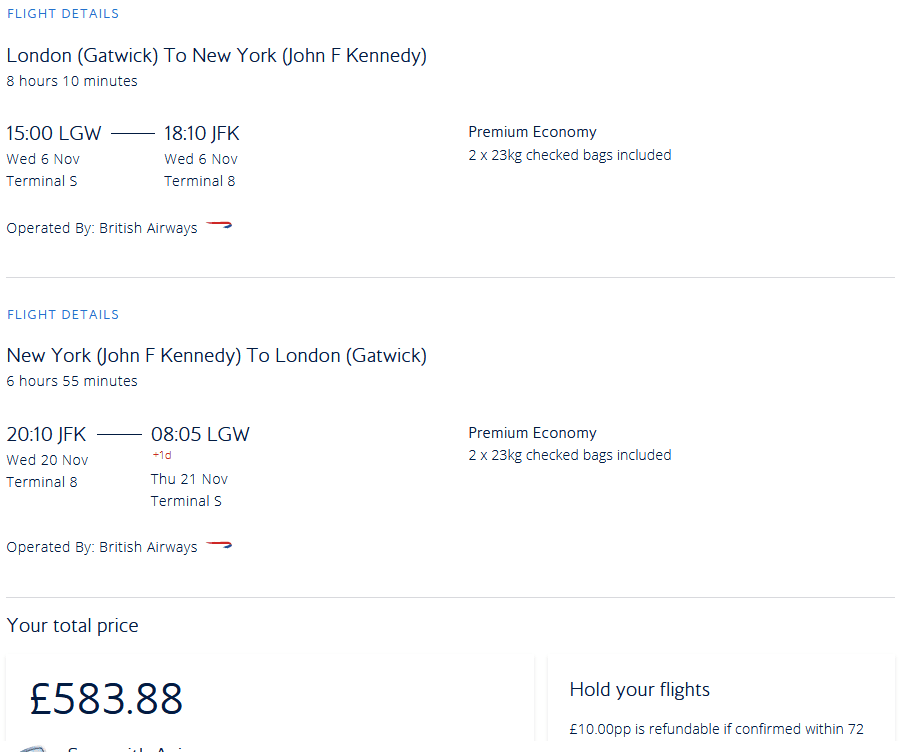The width and height of the screenshot is (903, 752).
Task: Select the New York to London route title
Action: 216,355
